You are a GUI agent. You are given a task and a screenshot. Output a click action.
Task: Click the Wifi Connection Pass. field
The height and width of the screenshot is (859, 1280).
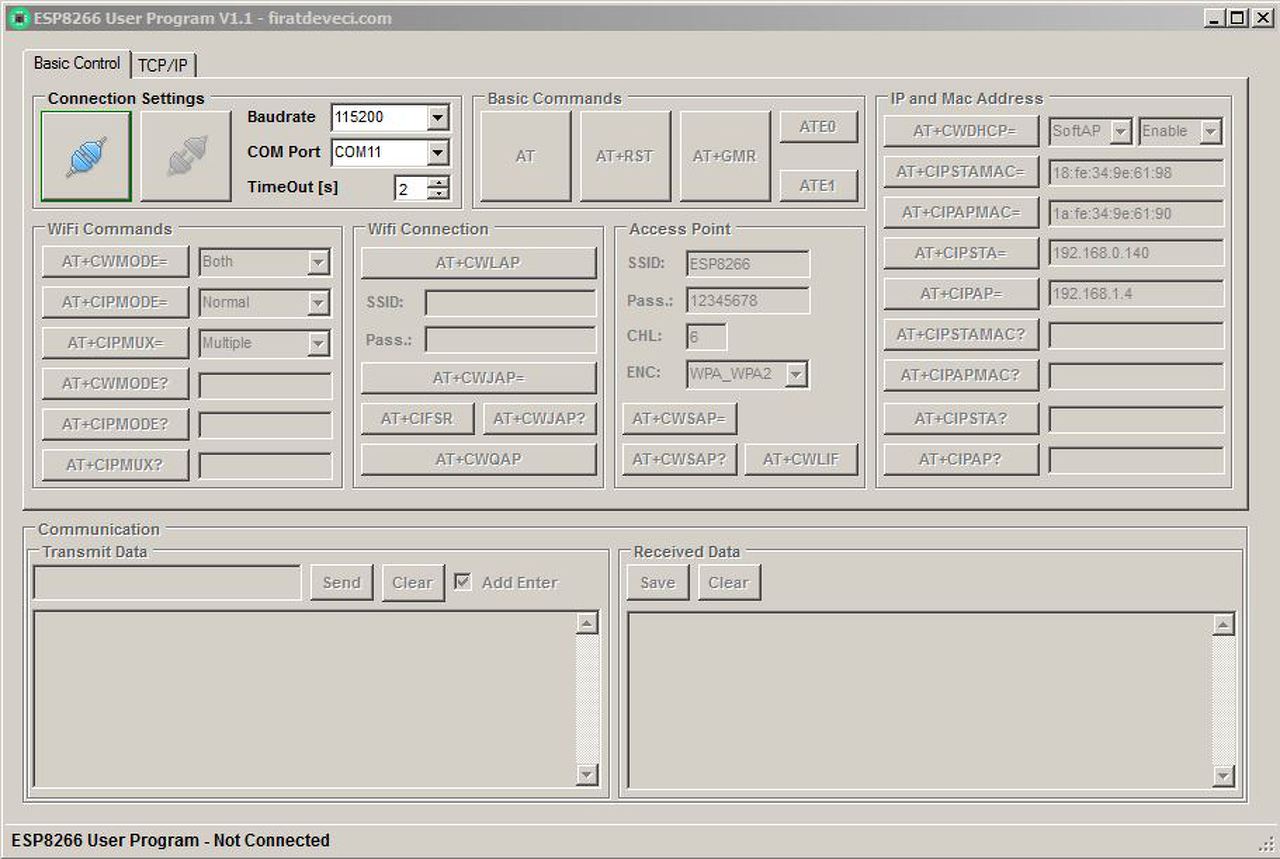[510, 340]
